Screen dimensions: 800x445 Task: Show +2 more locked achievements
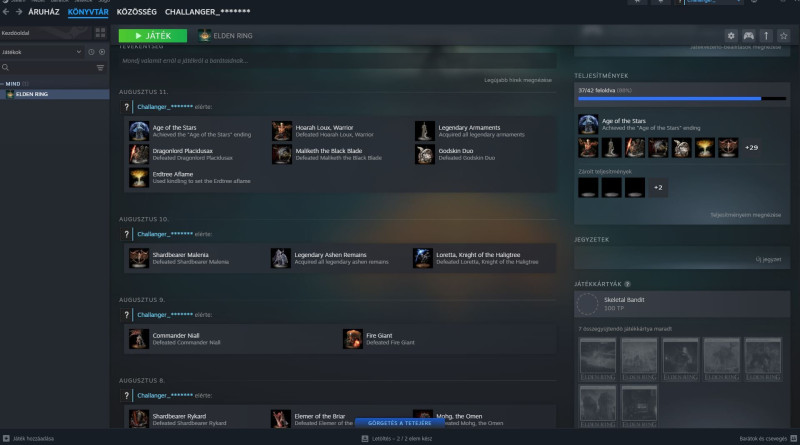pyautogui.click(x=658, y=188)
